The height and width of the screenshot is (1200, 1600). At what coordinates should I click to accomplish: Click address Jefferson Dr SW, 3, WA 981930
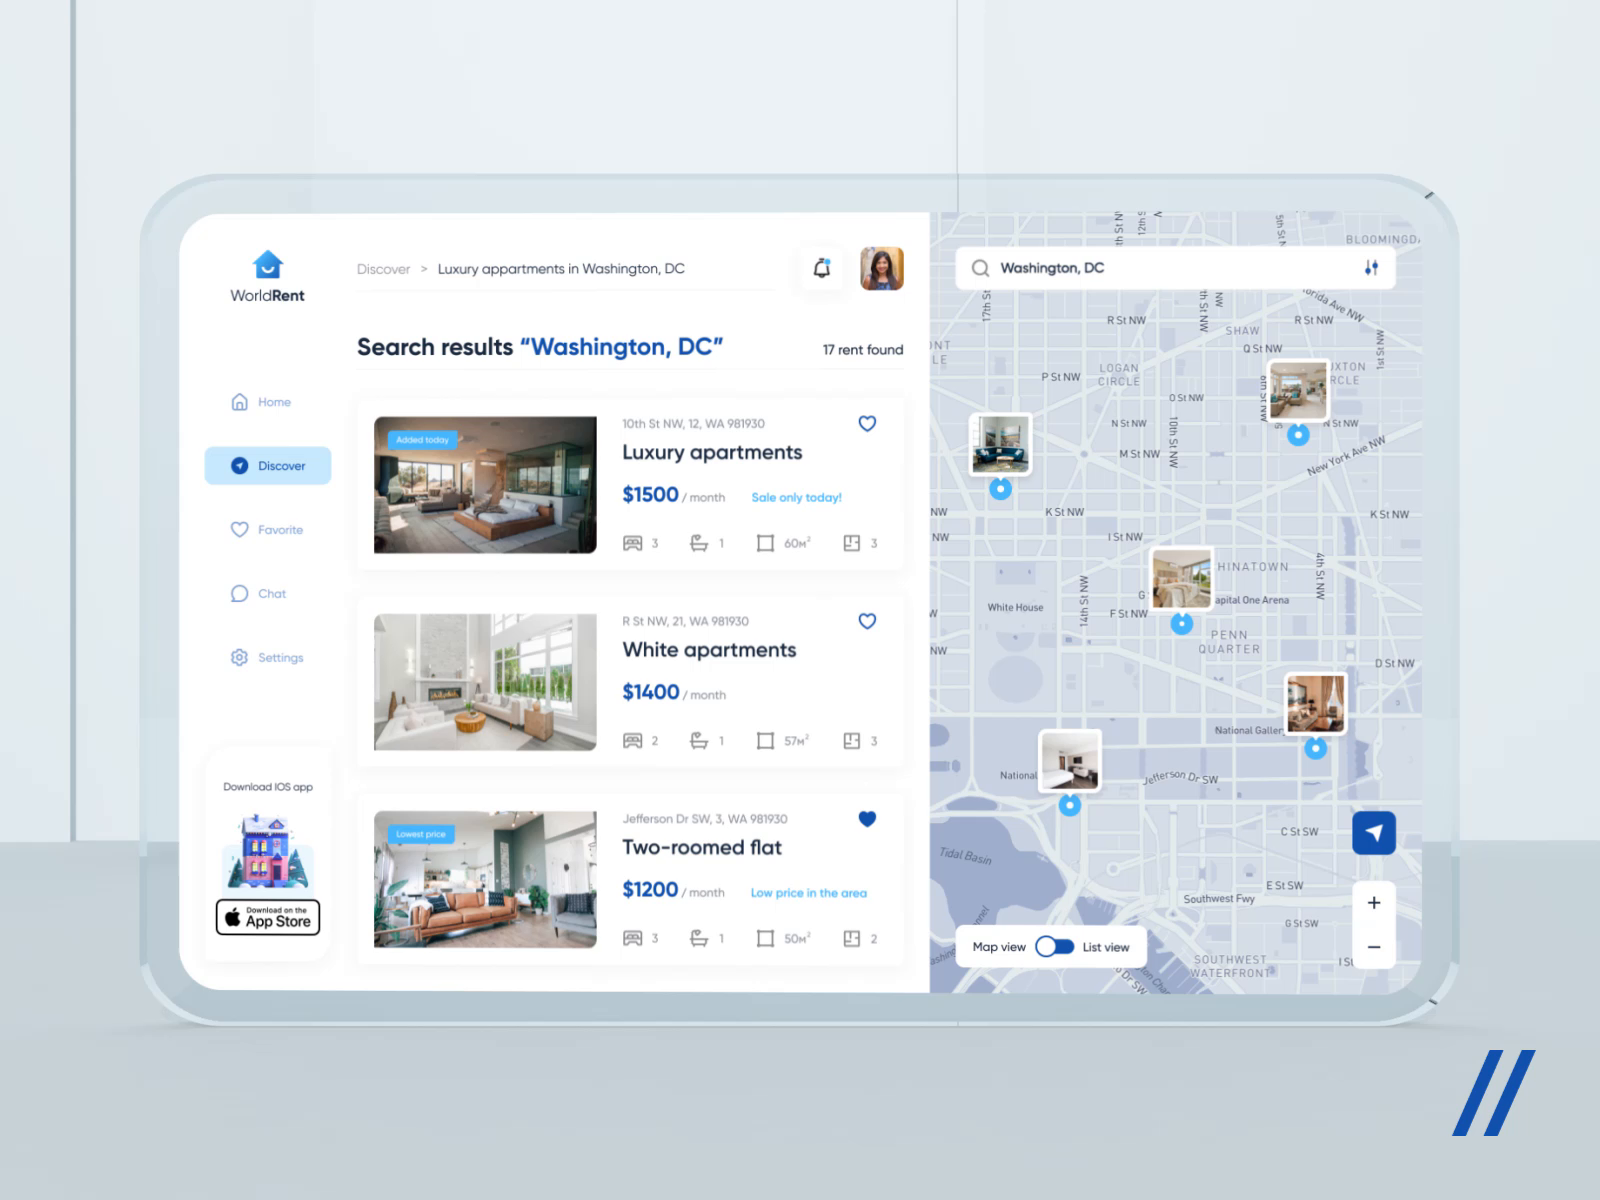[x=705, y=819]
